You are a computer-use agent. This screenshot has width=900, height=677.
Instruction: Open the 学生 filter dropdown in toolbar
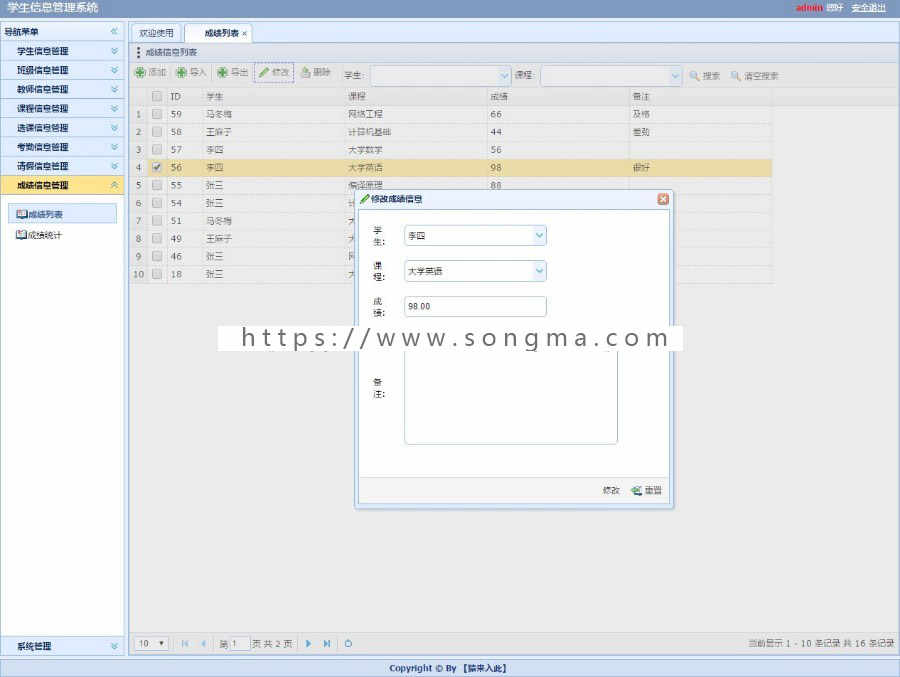click(x=503, y=75)
